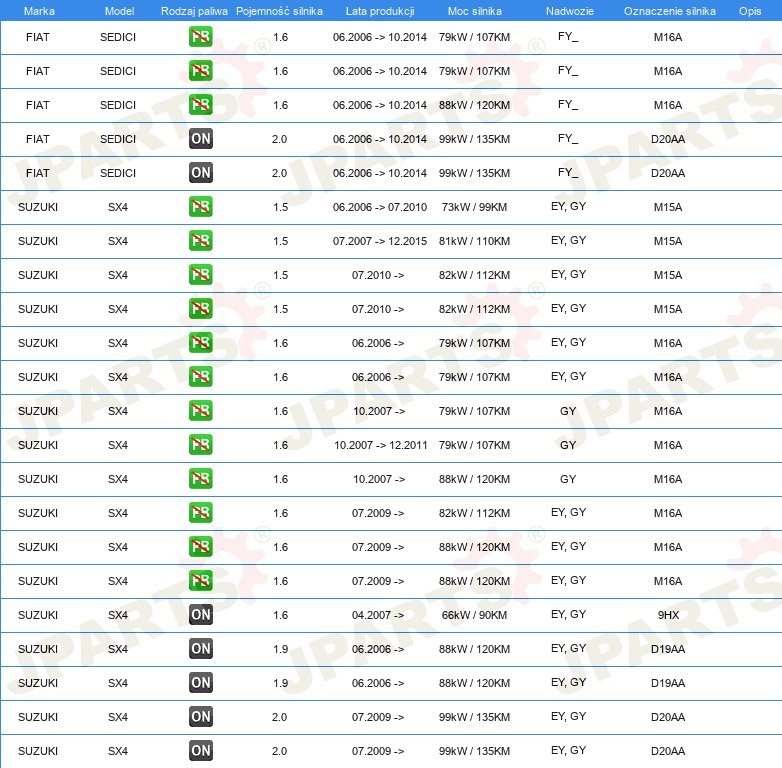Click the Model column header
This screenshot has height=768, width=782.
pos(119,11)
